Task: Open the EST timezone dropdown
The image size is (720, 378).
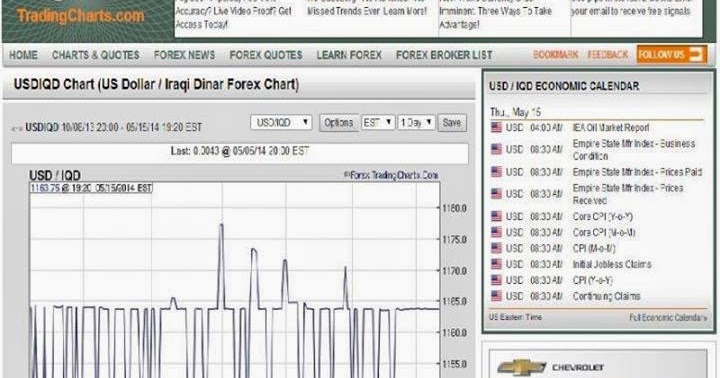Action: tap(378, 123)
